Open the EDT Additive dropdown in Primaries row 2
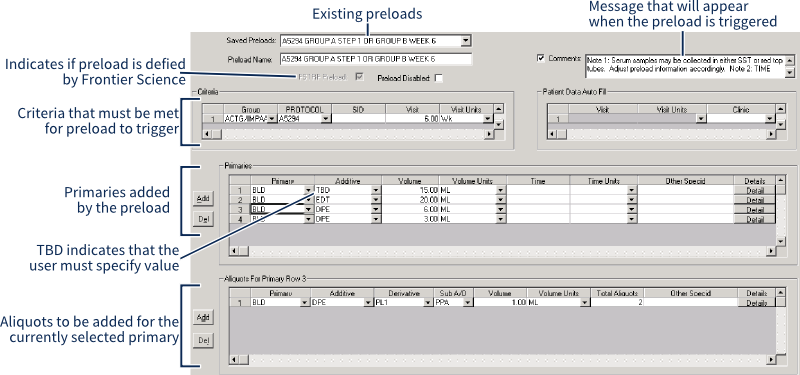The image size is (800, 375). coord(376,199)
